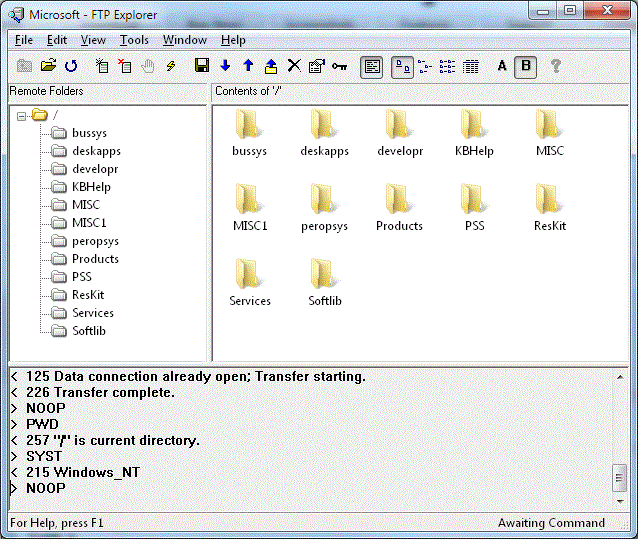Select Binary transfer mode B
This screenshot has width=638, height=539.
click(x=526, y=67)
